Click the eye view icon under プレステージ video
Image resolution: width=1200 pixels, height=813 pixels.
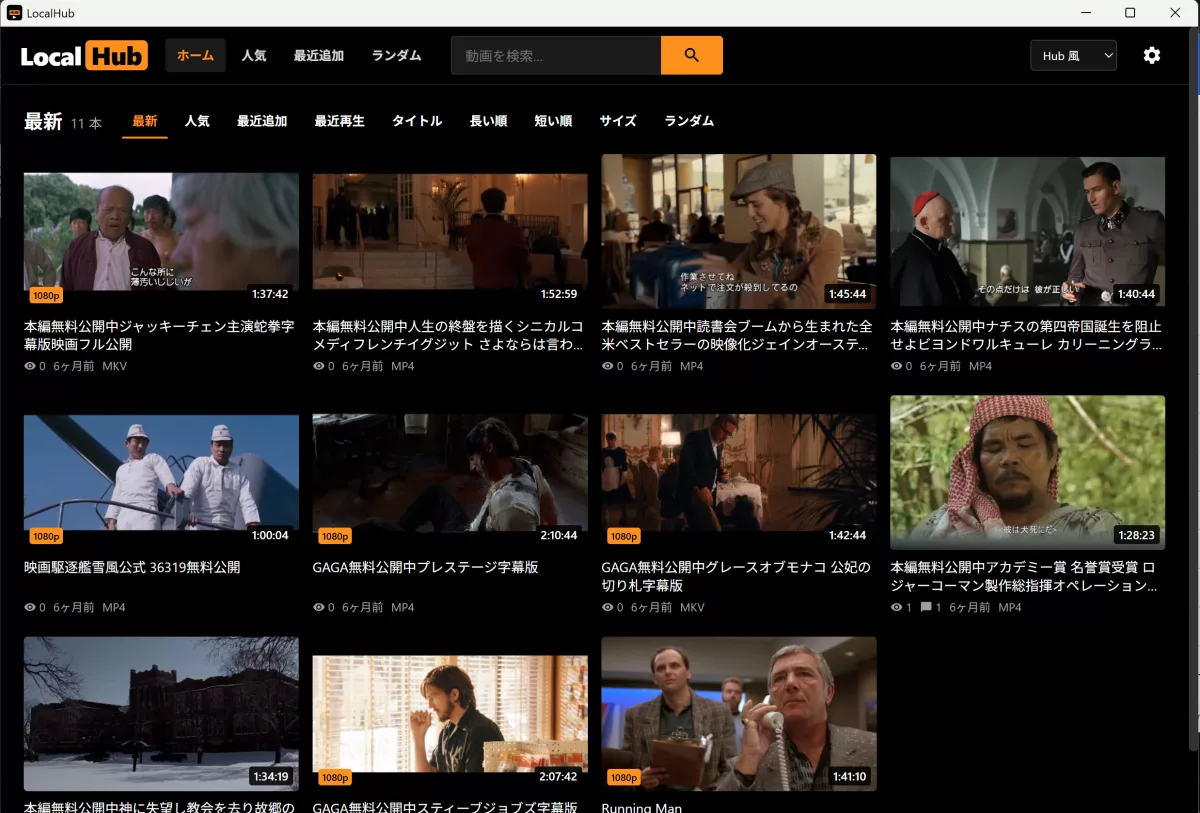tap(319, 607)
